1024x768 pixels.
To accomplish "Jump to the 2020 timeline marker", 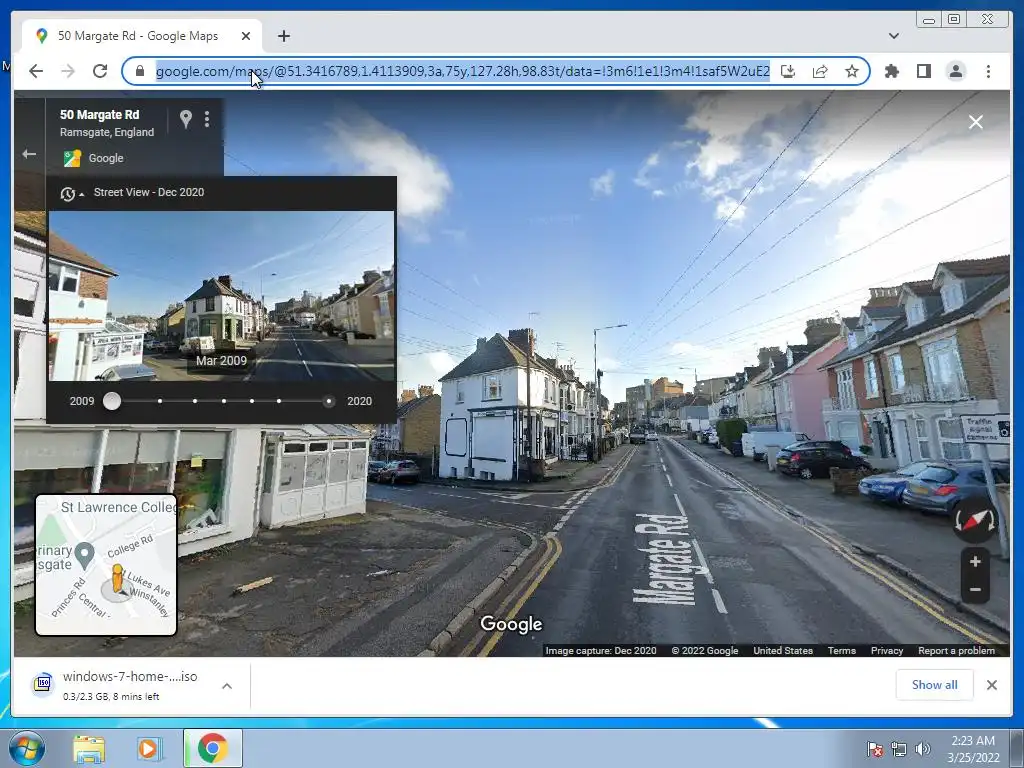I will (328, 401).
